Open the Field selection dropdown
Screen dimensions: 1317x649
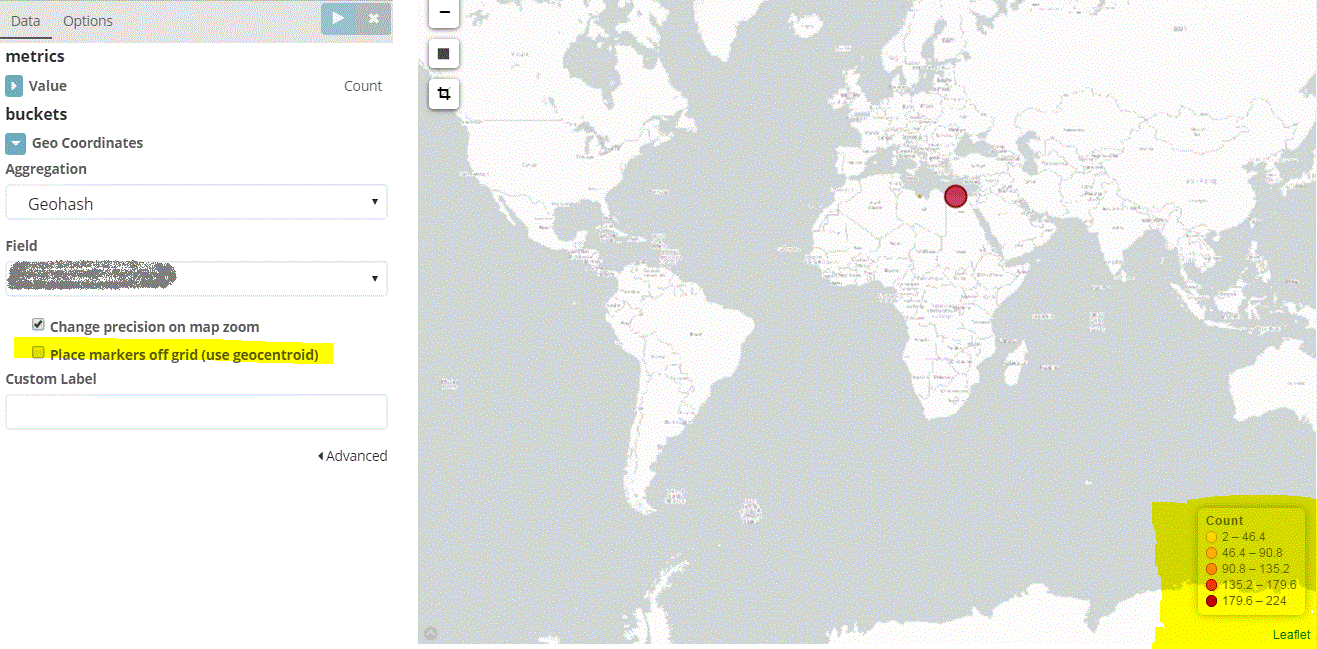(x=196, y=278)
